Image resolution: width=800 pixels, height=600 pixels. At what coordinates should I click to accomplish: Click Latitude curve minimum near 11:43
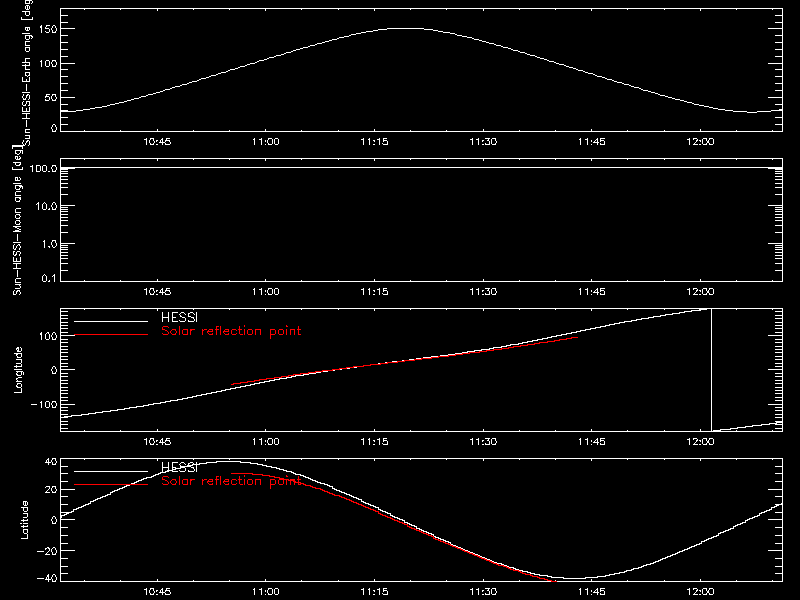click(577, 579)
